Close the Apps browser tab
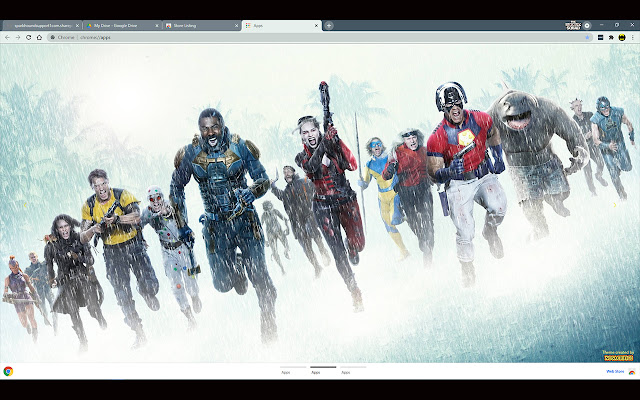Screen dimensions: 640x400 316,25
